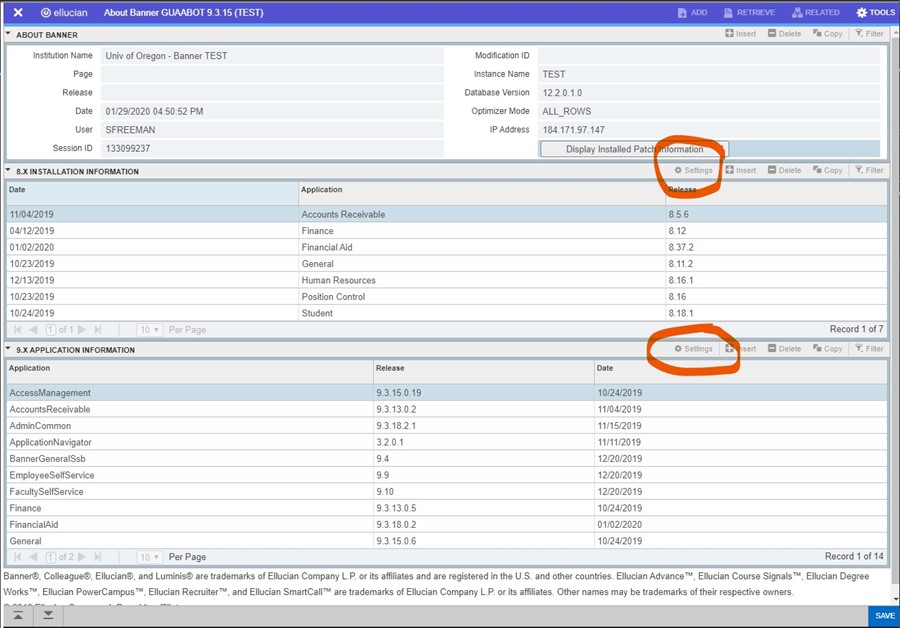Select the Position Control row
900x628 pixels.
[447, 297]
